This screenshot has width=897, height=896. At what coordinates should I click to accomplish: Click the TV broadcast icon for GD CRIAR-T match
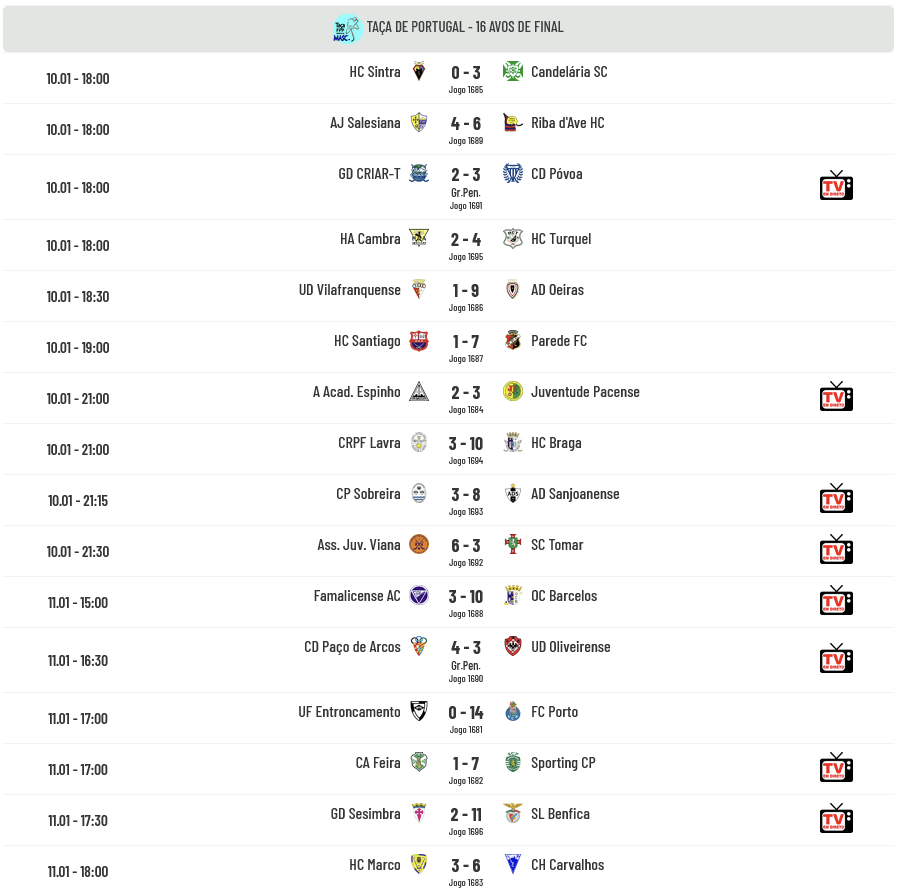(836, 186)
